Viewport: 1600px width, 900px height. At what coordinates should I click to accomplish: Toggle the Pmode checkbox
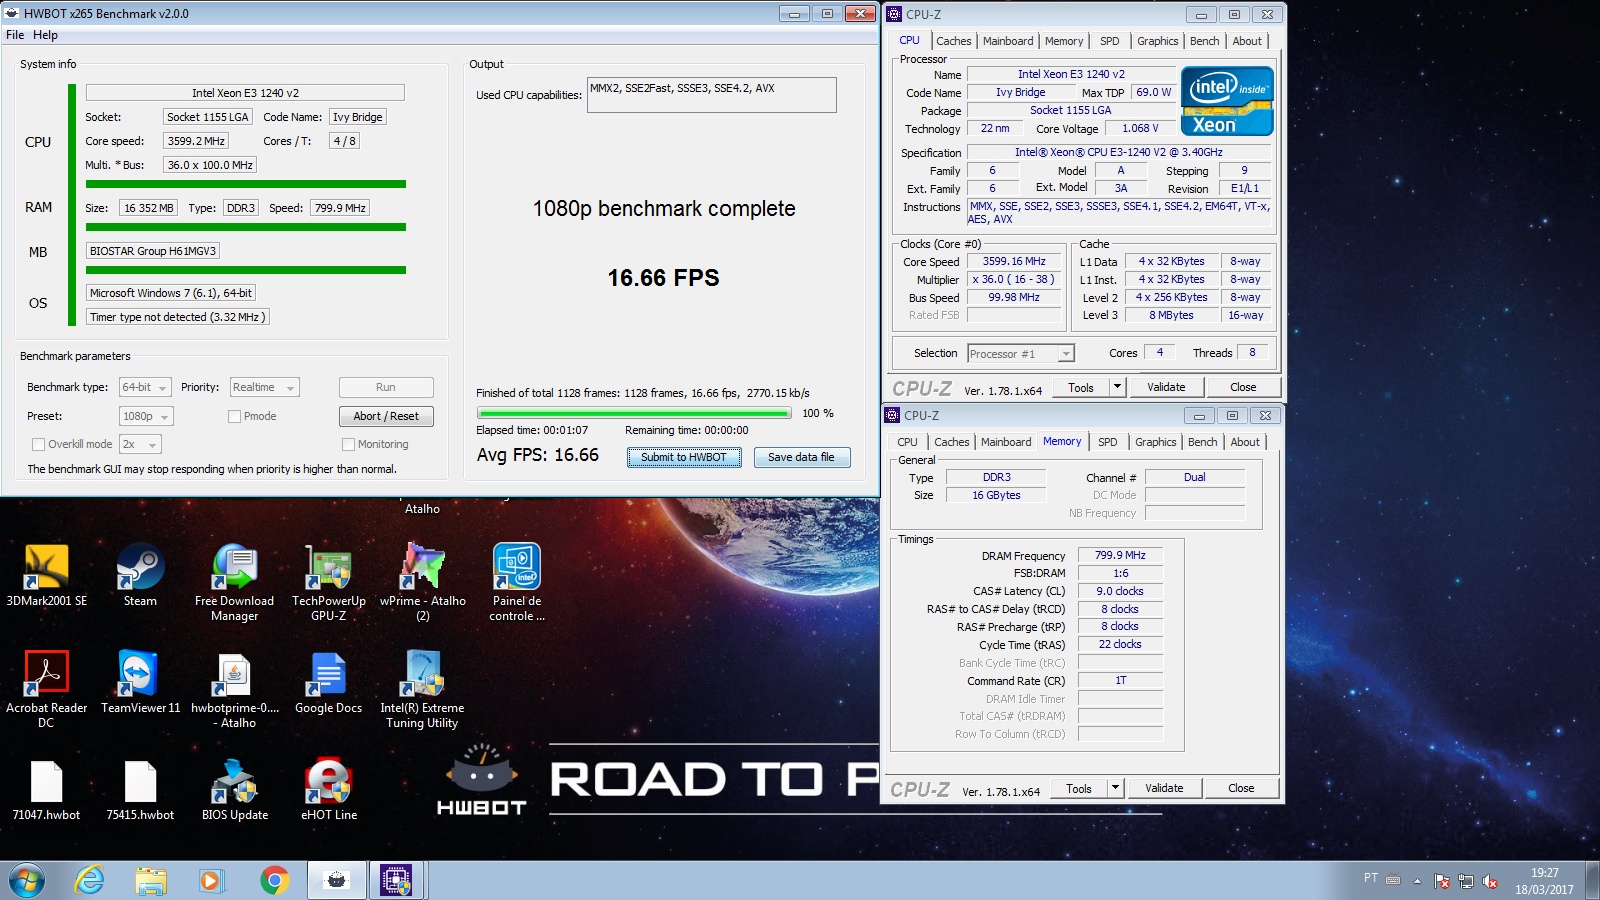pyautogui.click(x=234, y=416)
